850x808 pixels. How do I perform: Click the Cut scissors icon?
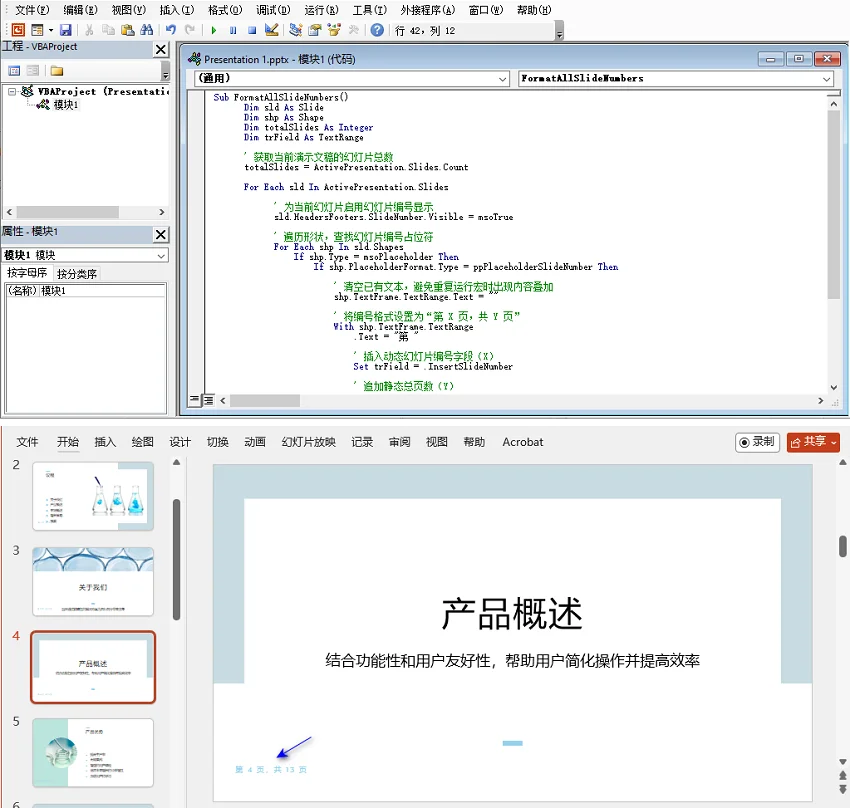pyautogui.click(x=89, y=30)
